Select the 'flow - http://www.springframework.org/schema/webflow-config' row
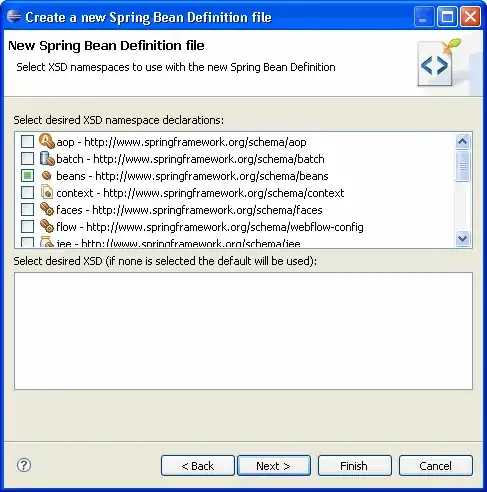 (x=210, y=227)
